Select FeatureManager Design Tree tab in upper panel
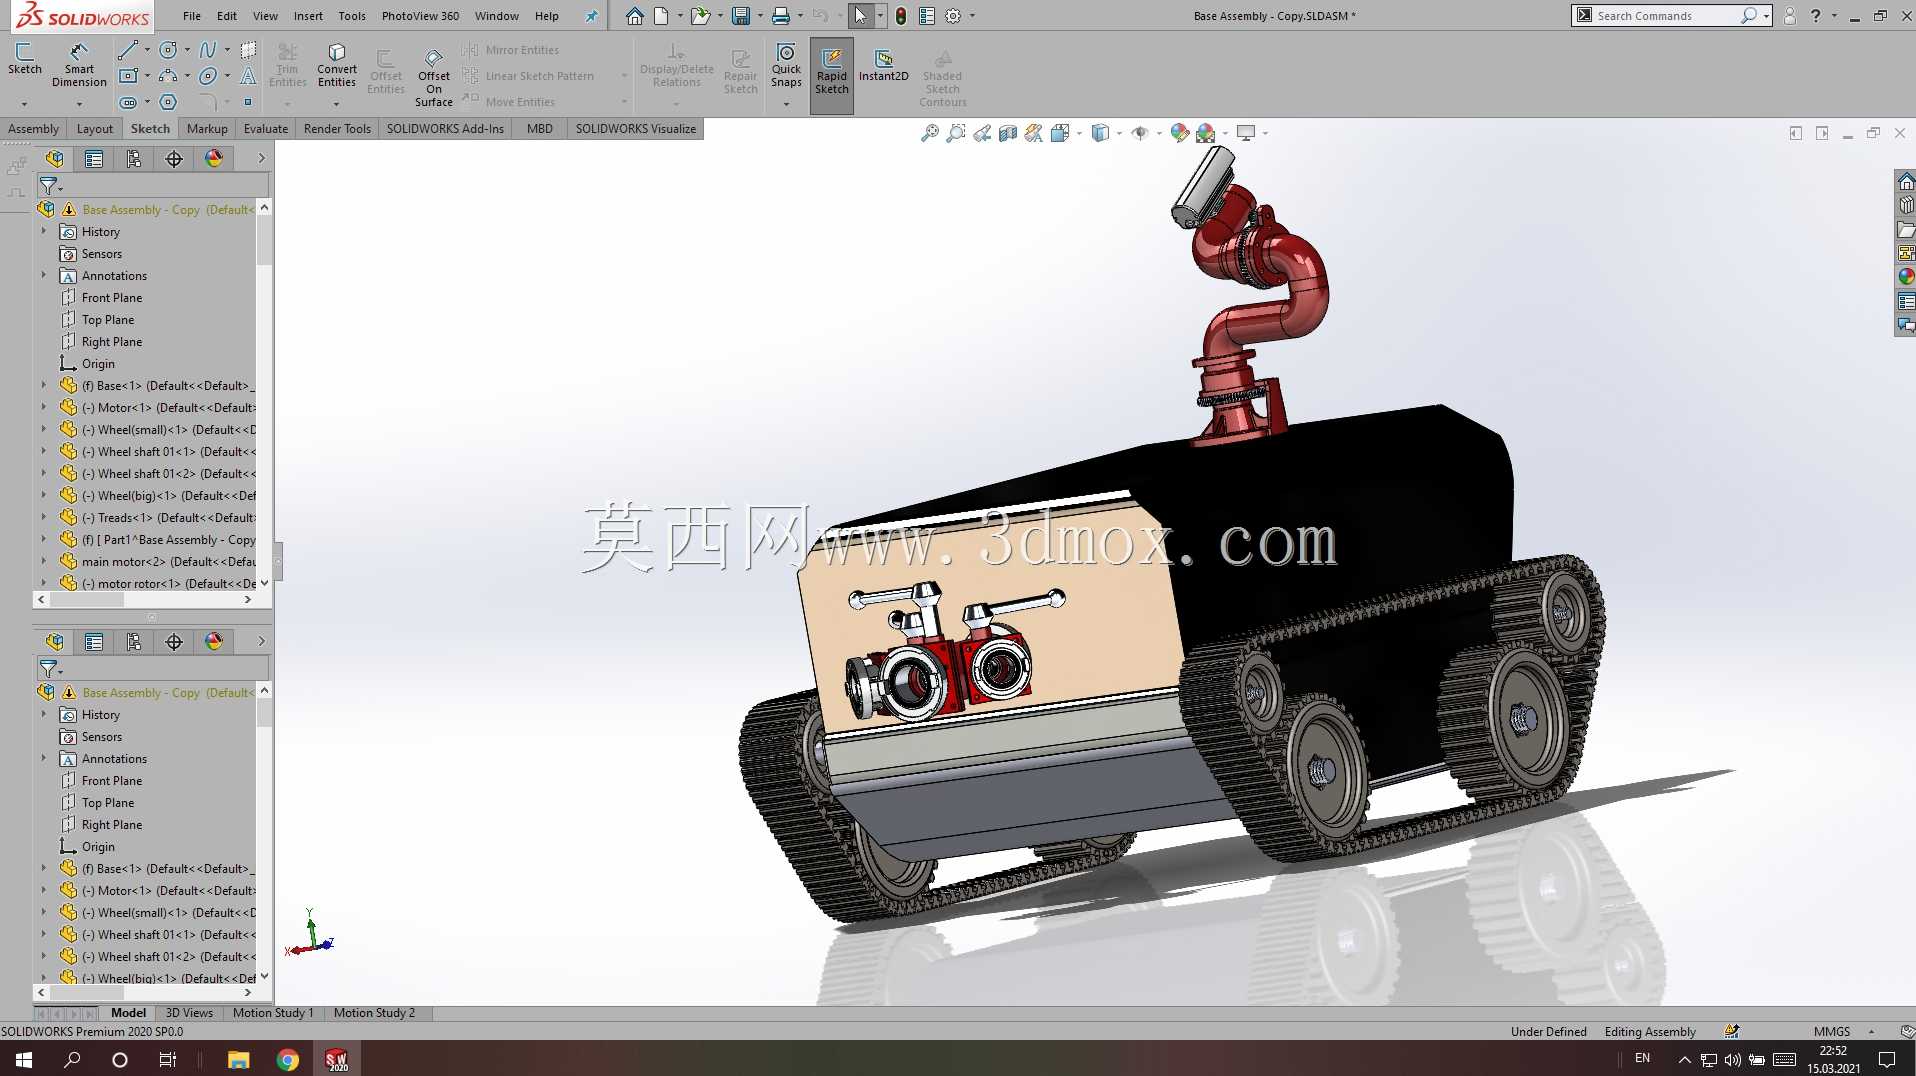Screen dimensions: 1916x1076 click(x=54, y=159)
